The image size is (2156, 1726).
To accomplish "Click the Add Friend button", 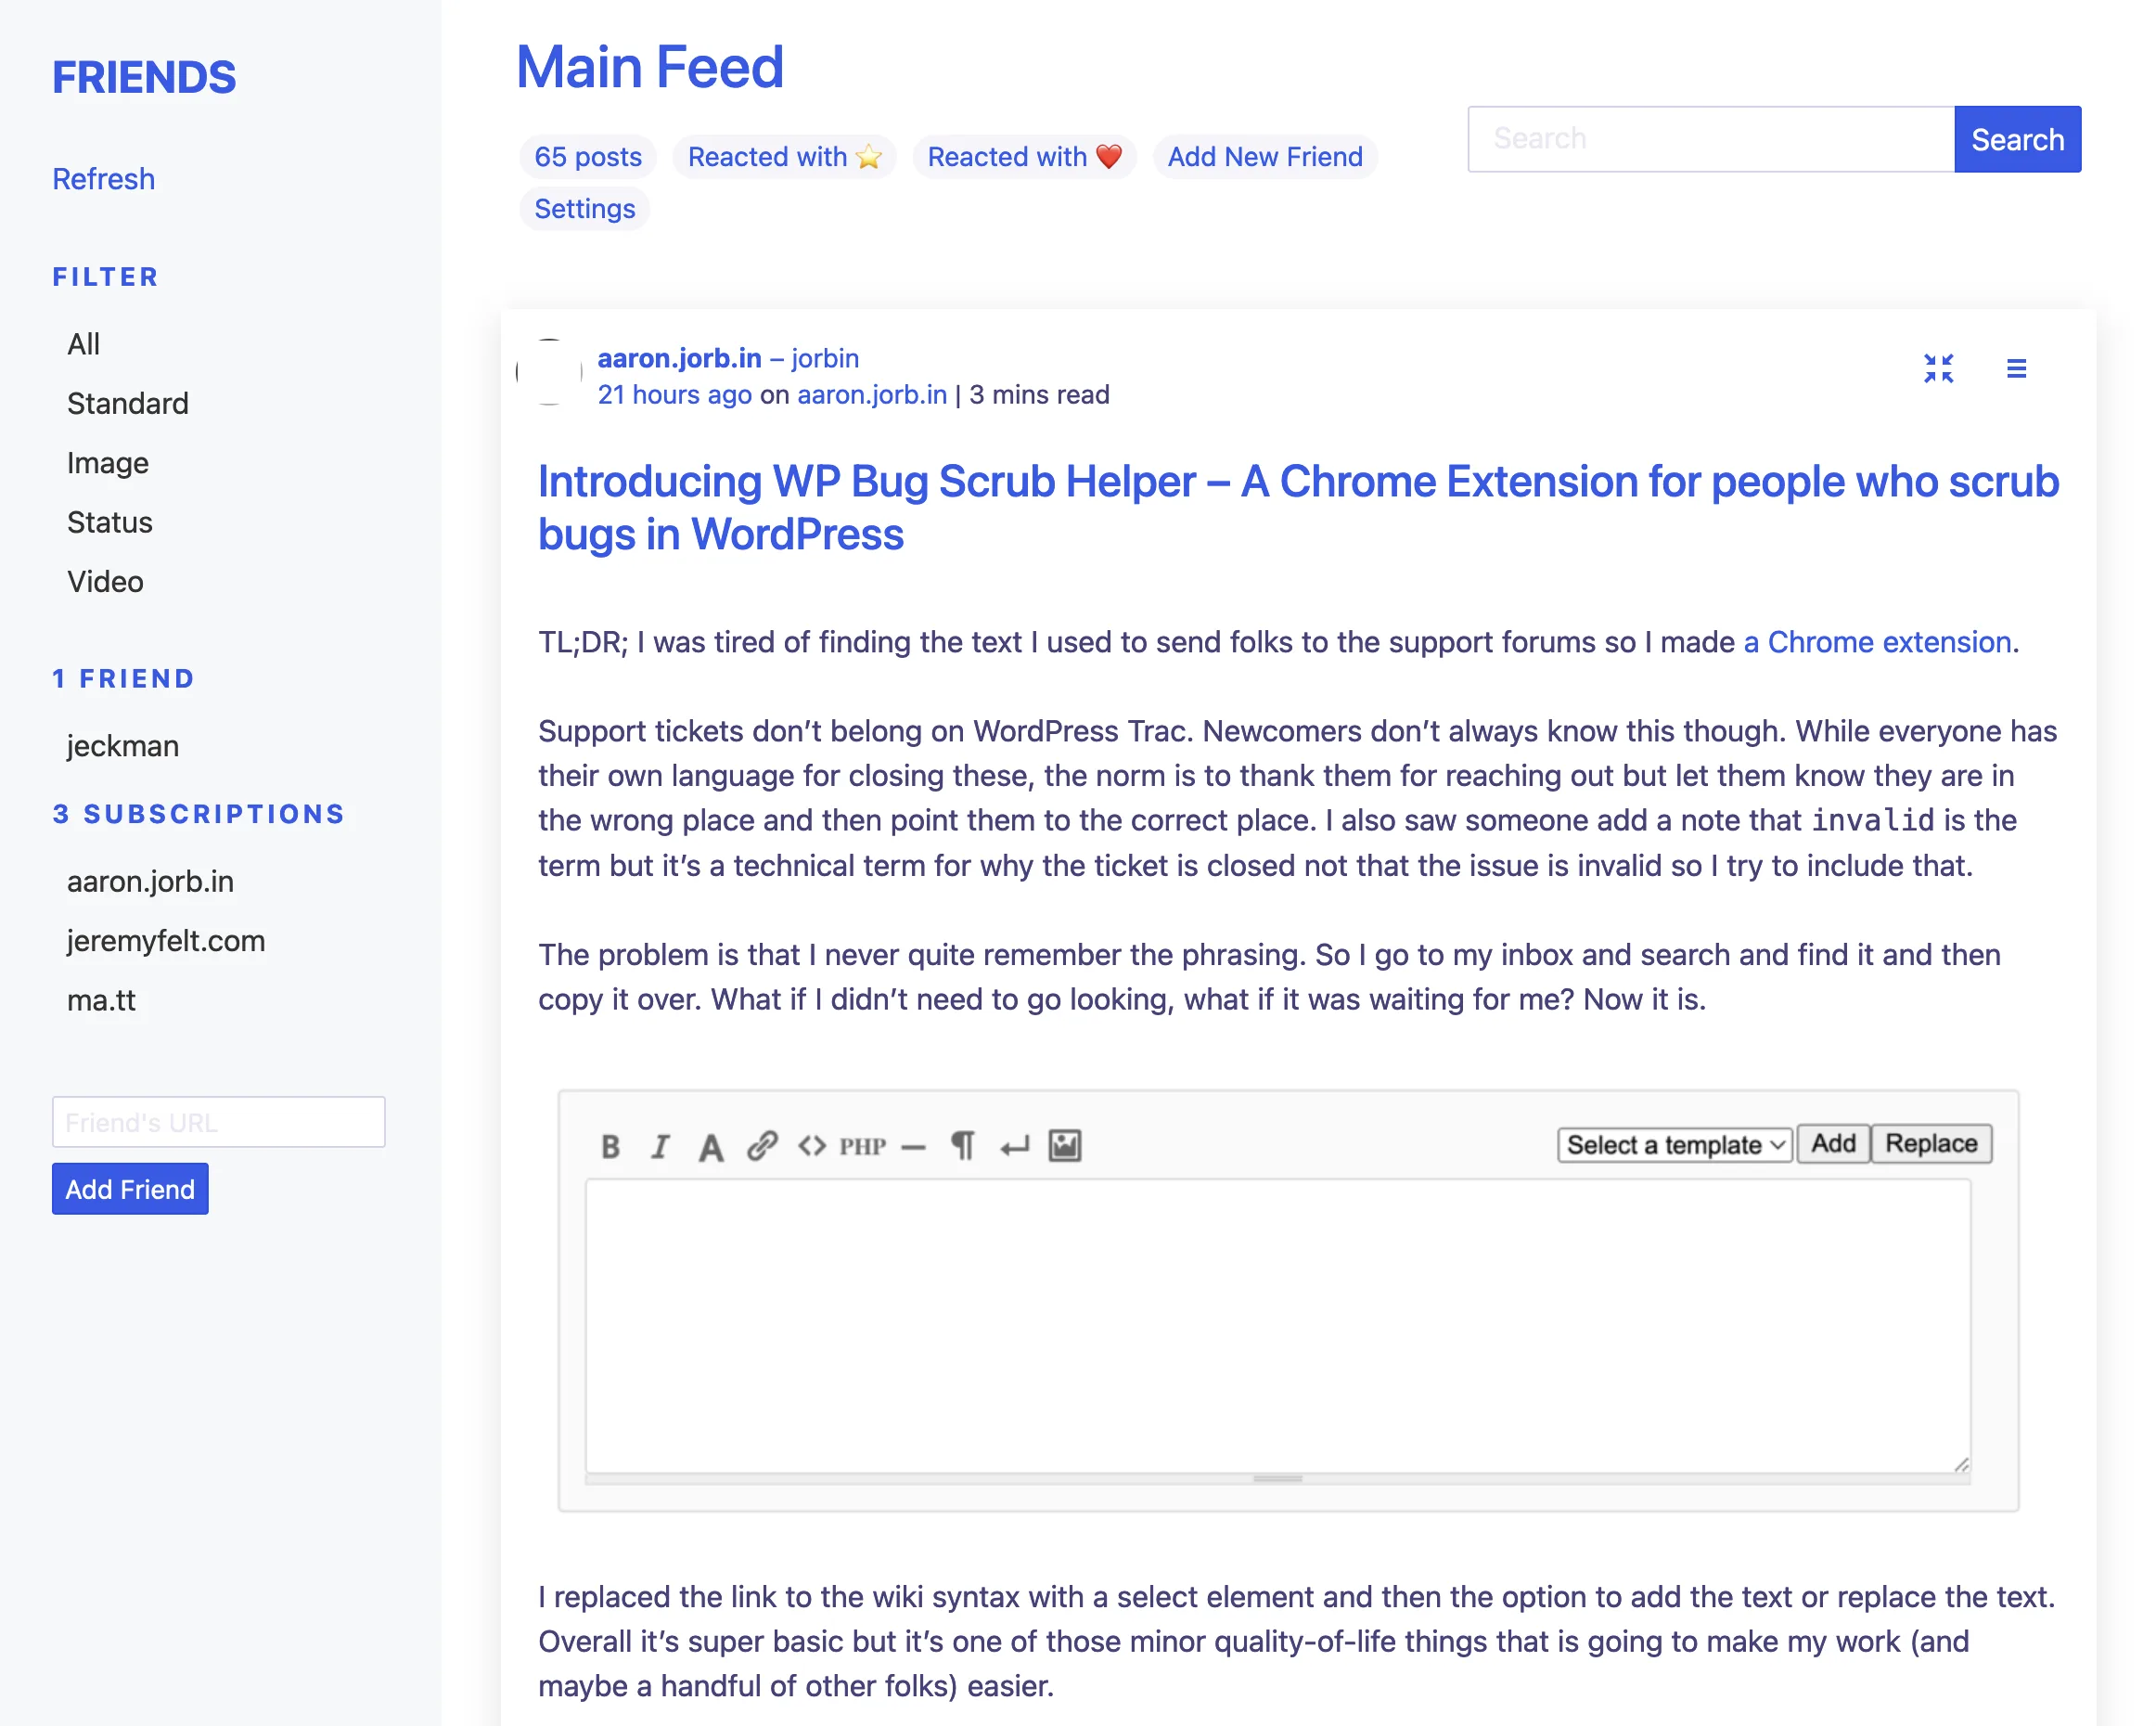I will point(130,1189).
